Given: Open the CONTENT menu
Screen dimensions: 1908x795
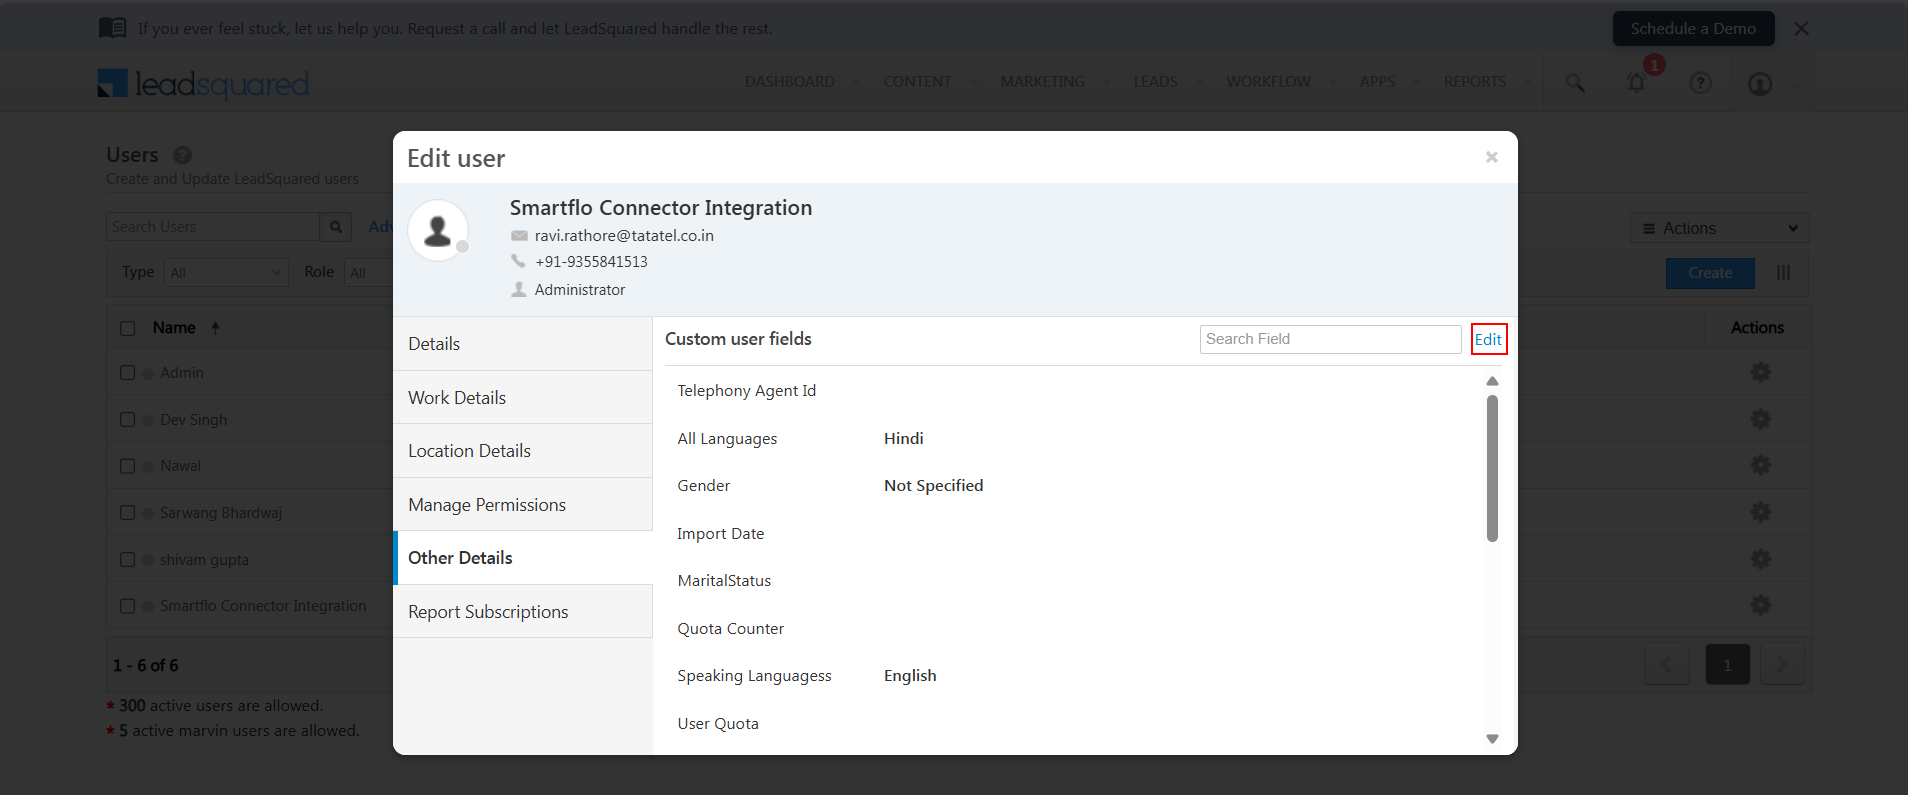Looking at the screenshot, I should pyautogui.click(x=917, y=82).
